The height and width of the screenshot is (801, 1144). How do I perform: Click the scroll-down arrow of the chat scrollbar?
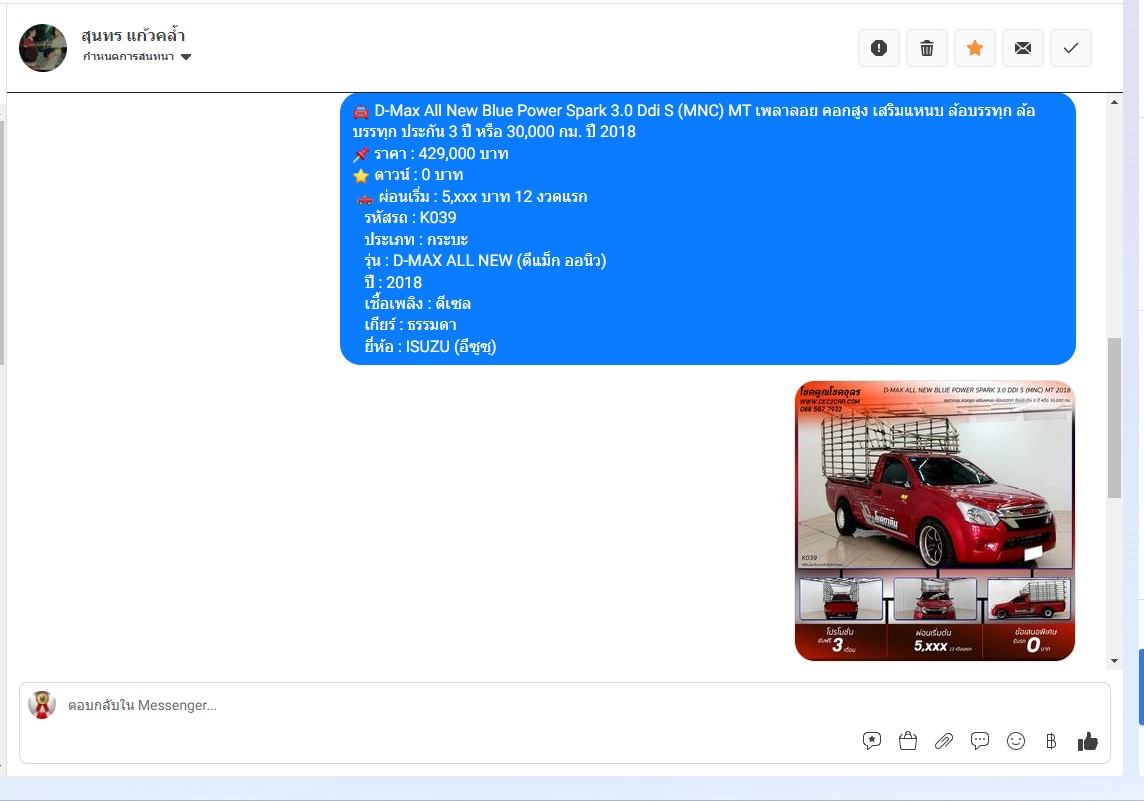tap(1114, 661)
